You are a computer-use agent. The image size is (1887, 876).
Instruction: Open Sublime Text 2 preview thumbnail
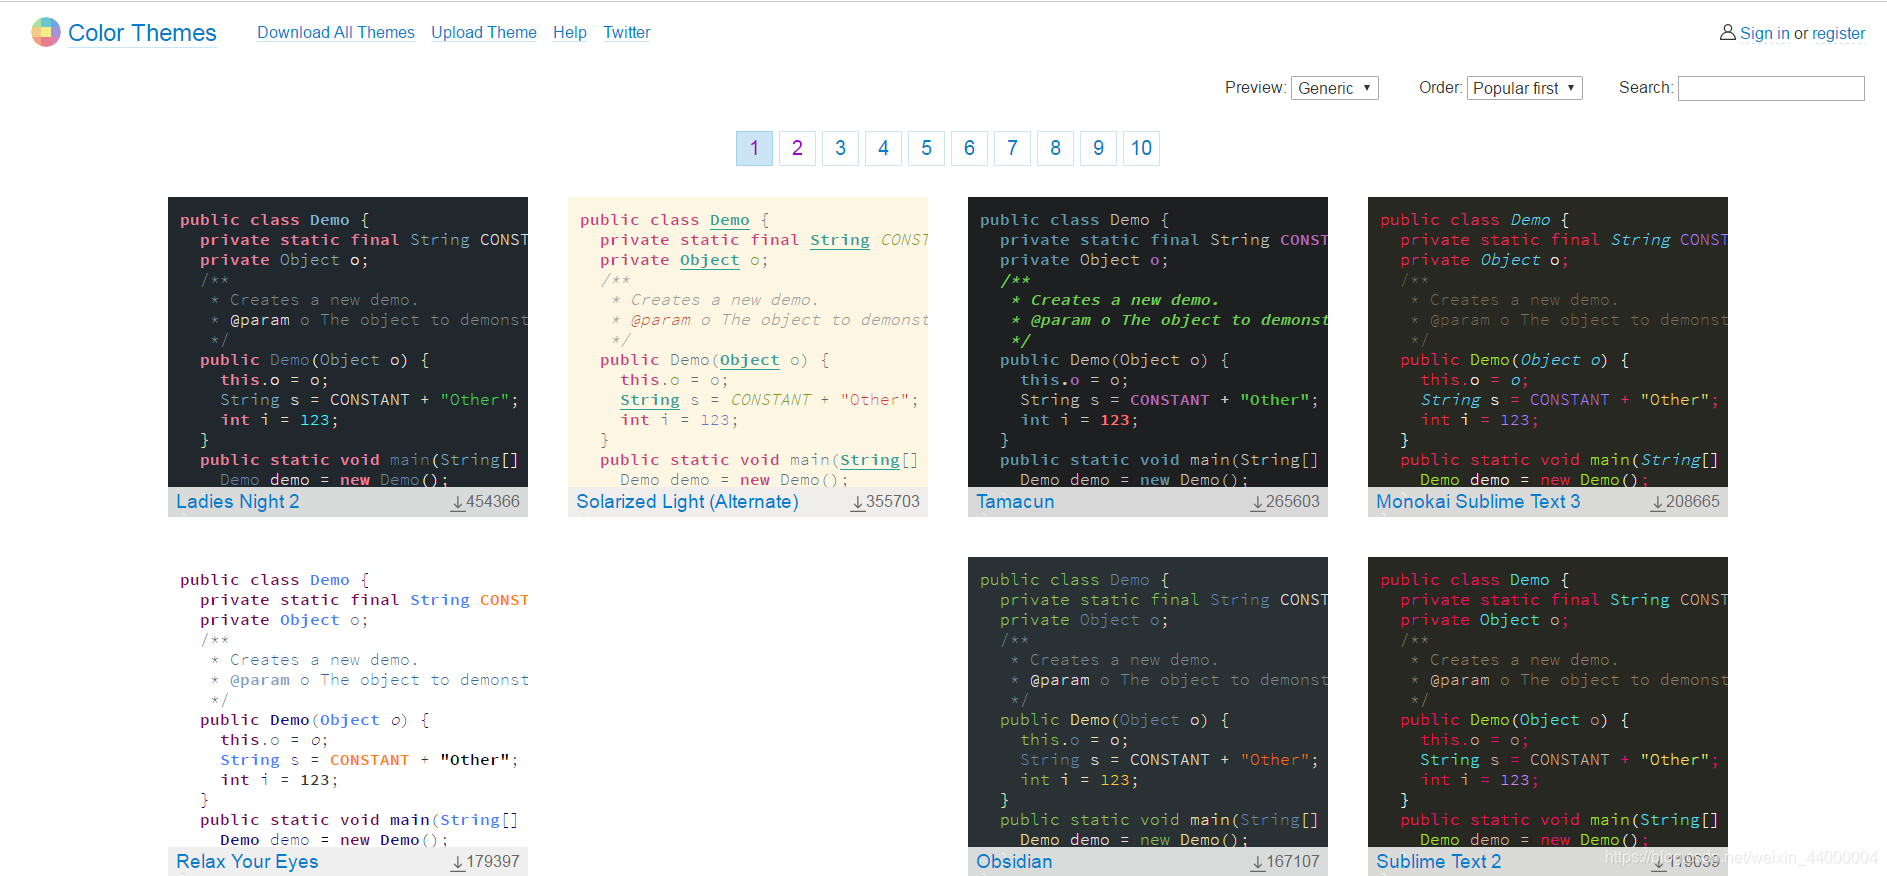coord(1548,702)
